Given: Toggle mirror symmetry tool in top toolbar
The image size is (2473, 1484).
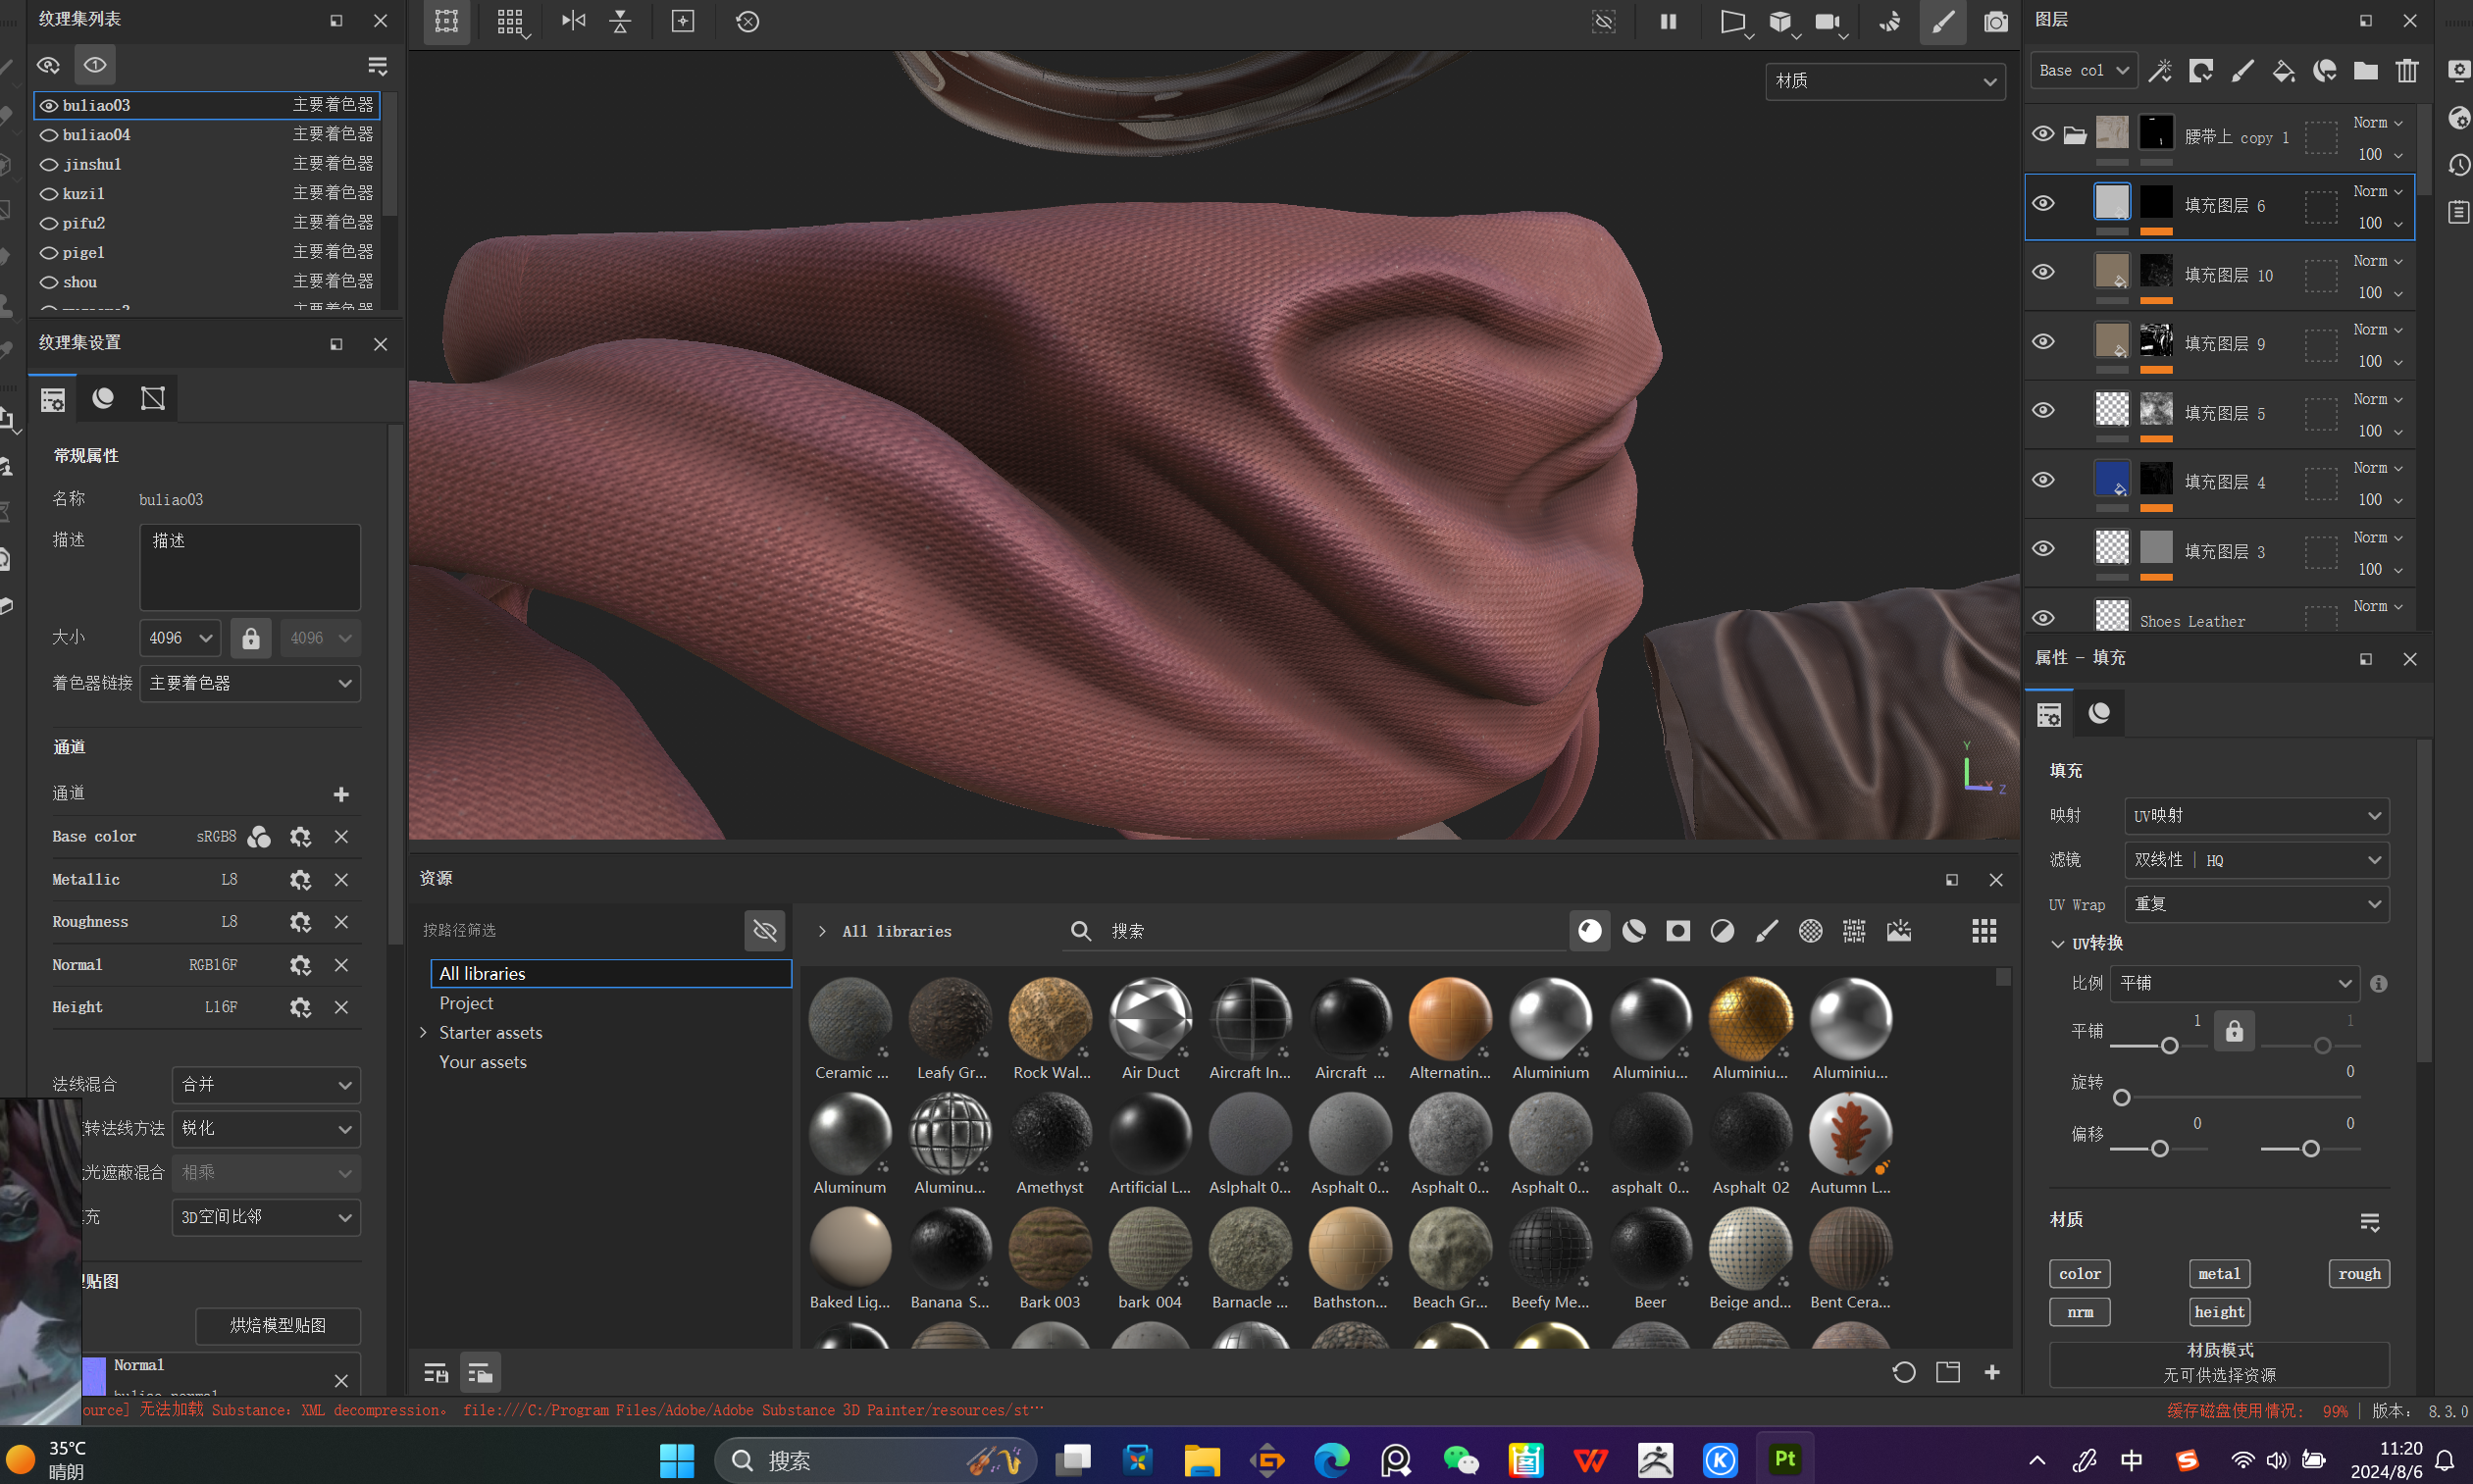Looking at the screenshot, I should (573, 21).
